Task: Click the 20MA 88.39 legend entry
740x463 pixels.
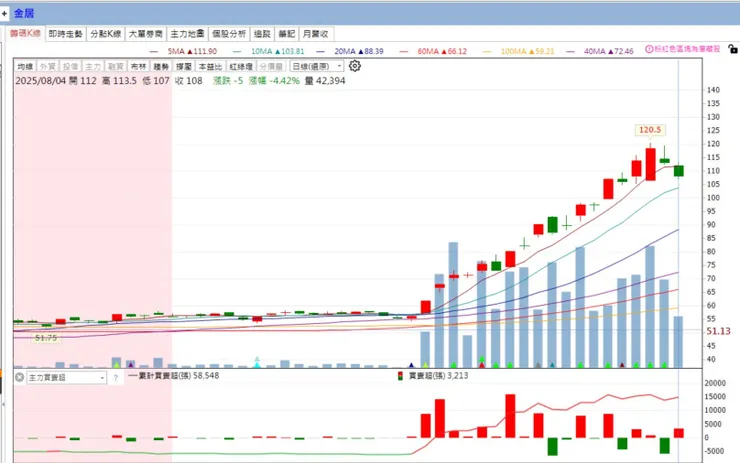Action: 350,51
